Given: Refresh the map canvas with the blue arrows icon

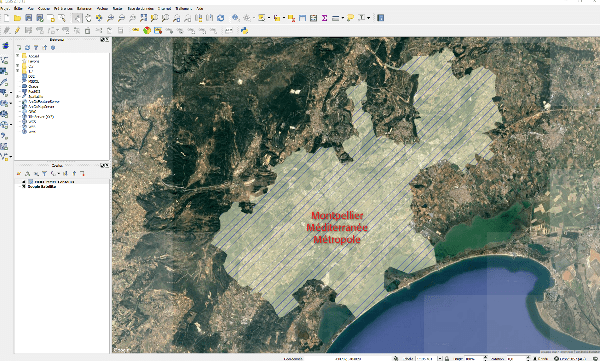Looking at the screenshot, I should (x=220, y=18).
